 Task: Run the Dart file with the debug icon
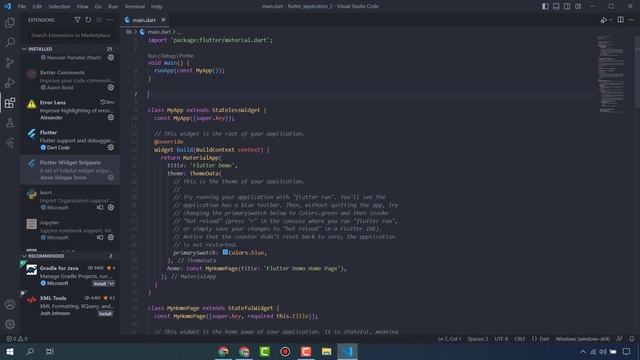pyautogui.click(x=604, y=20)
